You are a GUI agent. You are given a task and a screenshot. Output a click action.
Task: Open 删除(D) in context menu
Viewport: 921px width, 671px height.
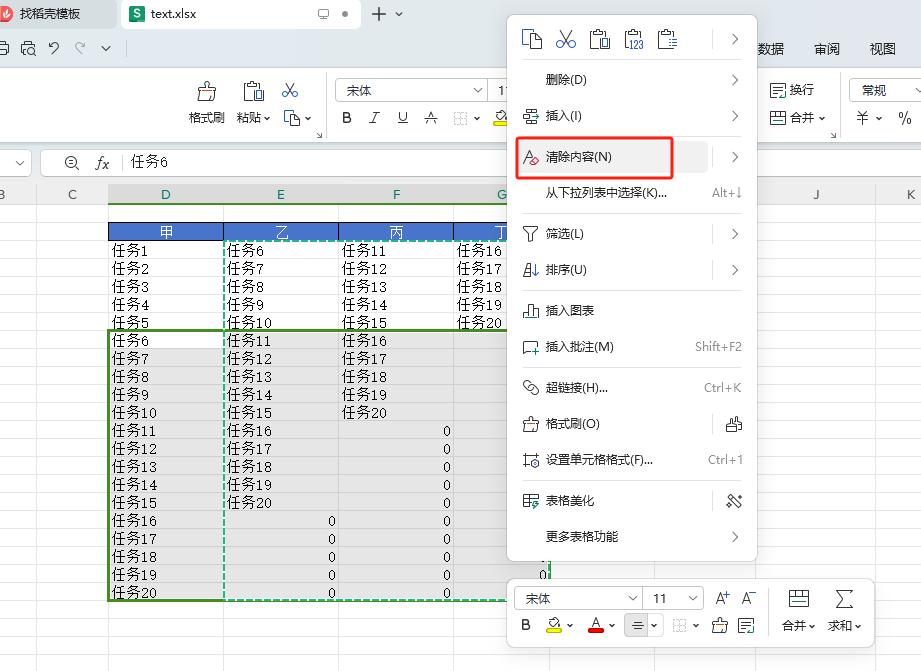pos(631,79)
